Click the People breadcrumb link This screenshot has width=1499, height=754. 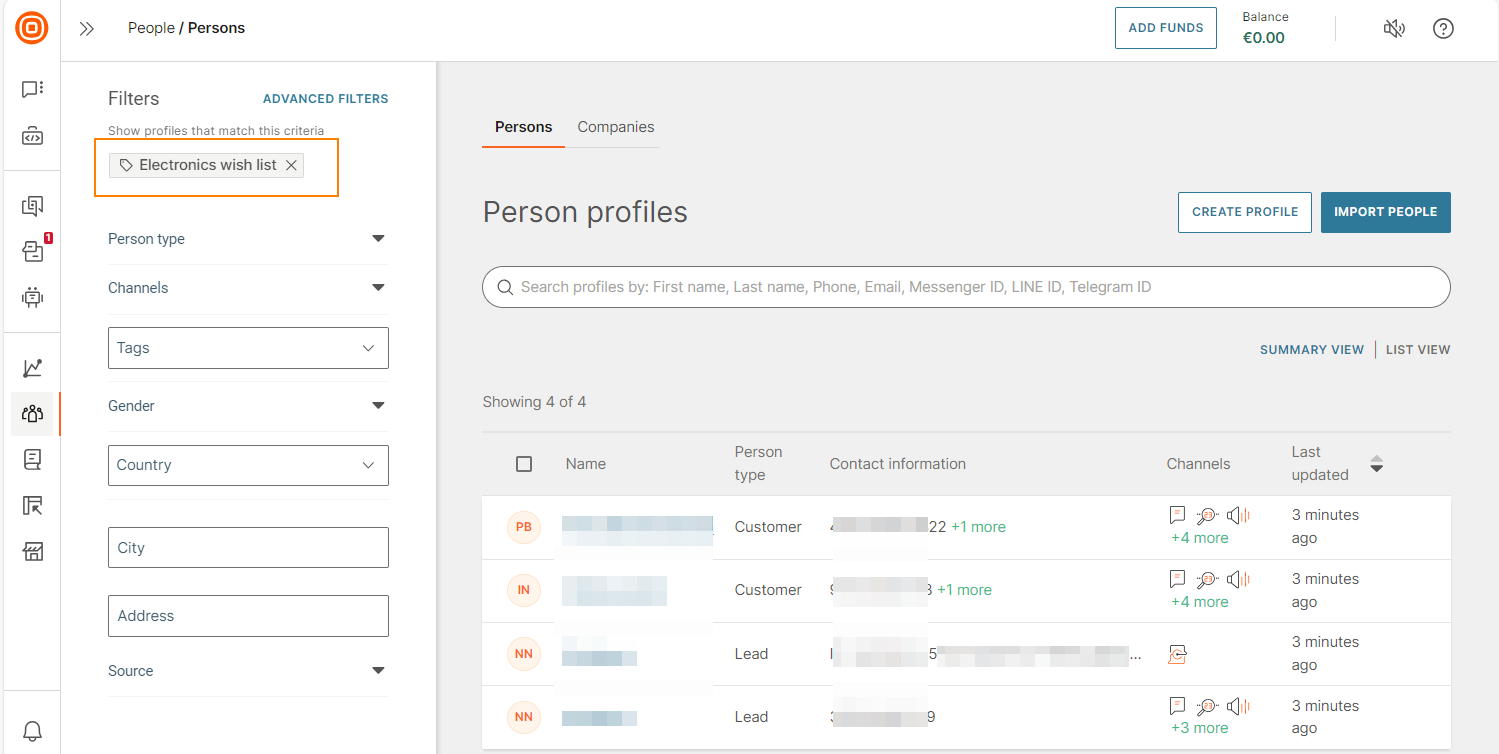(151, 28)
